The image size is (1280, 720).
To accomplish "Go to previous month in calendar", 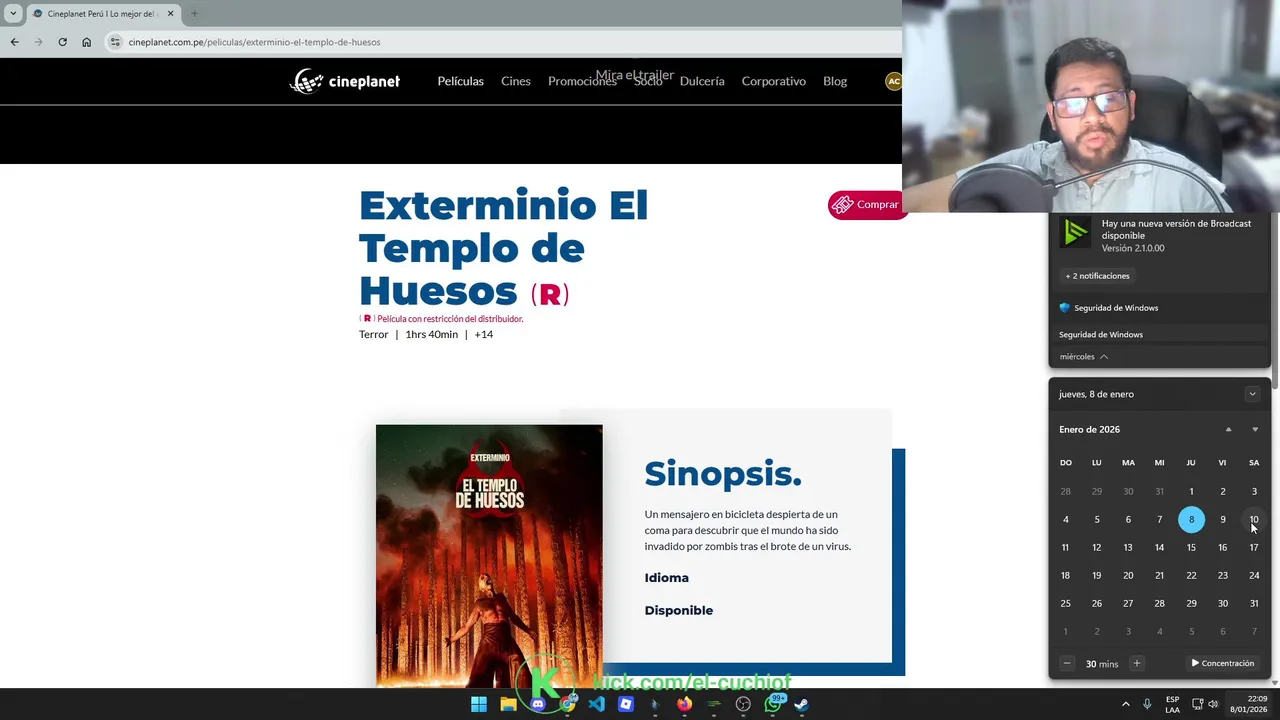I will coord(1228,429).
